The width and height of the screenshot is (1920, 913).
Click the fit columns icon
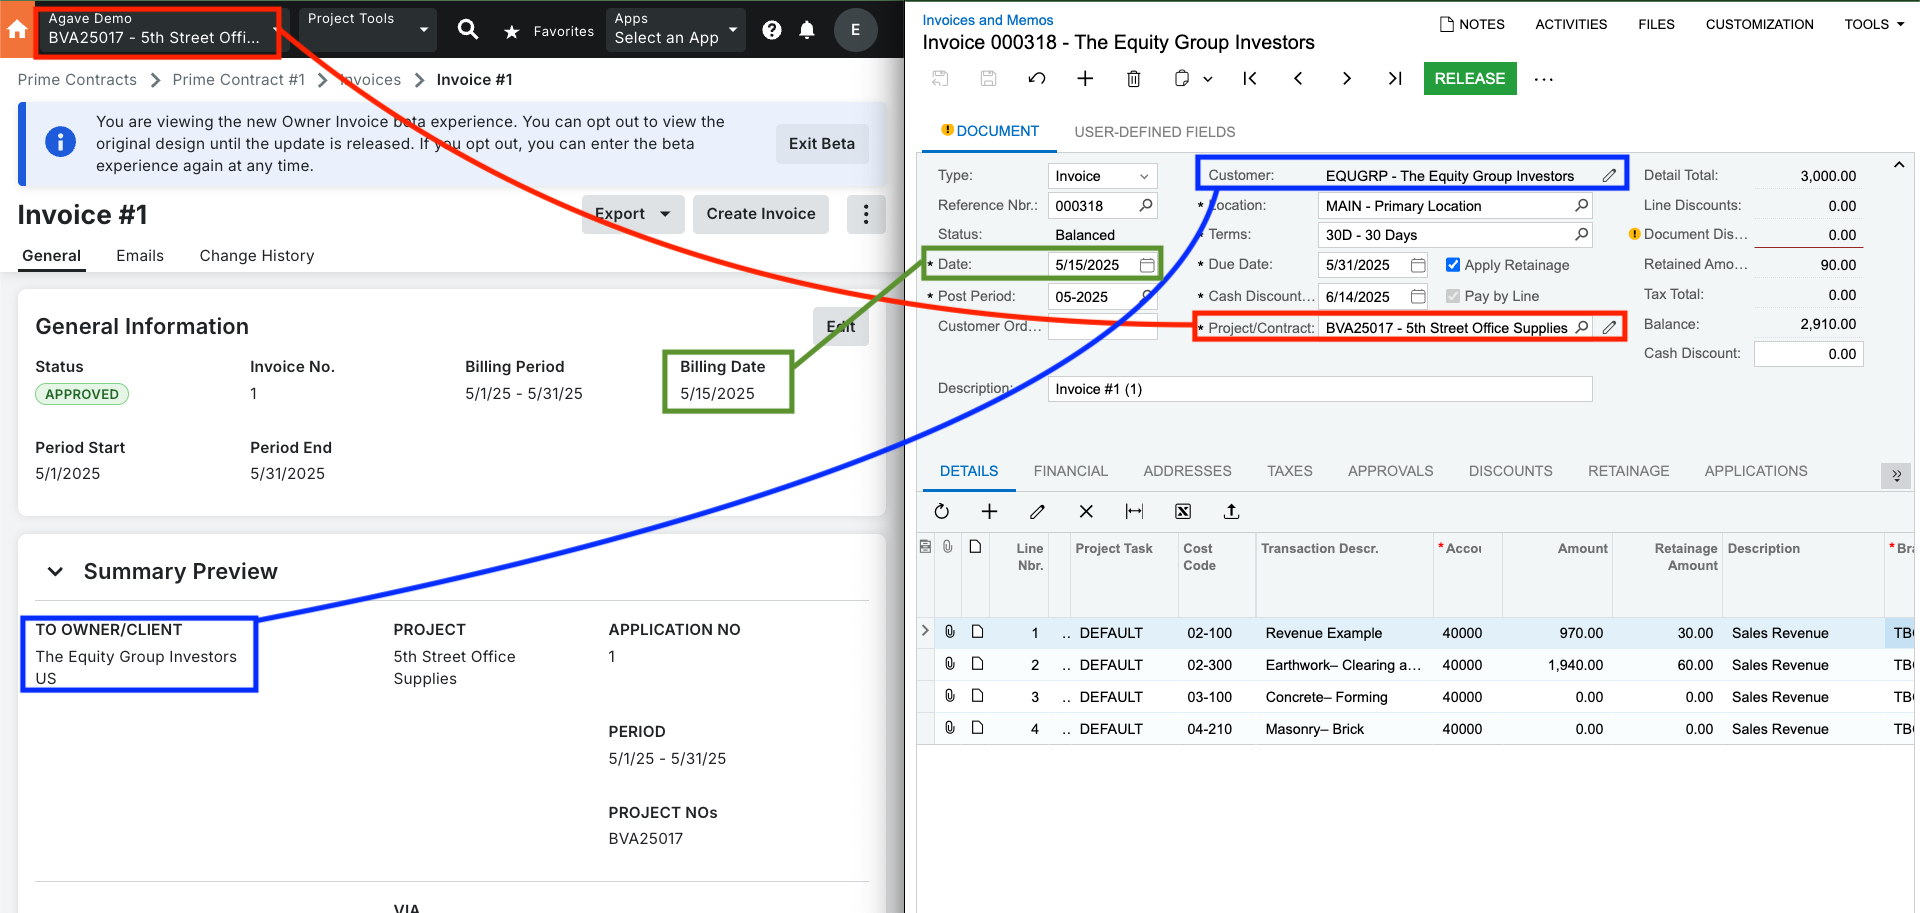click(1134, 511)
